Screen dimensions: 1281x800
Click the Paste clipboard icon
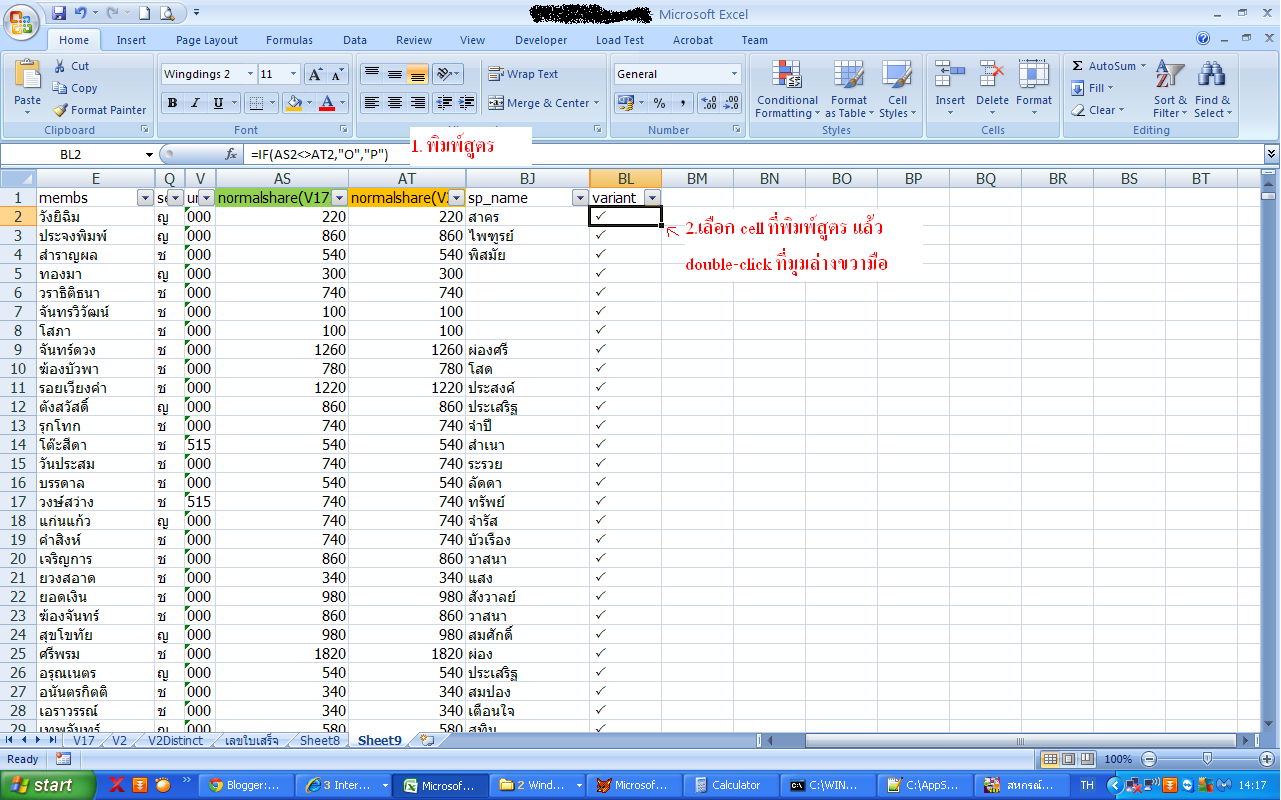28,75
